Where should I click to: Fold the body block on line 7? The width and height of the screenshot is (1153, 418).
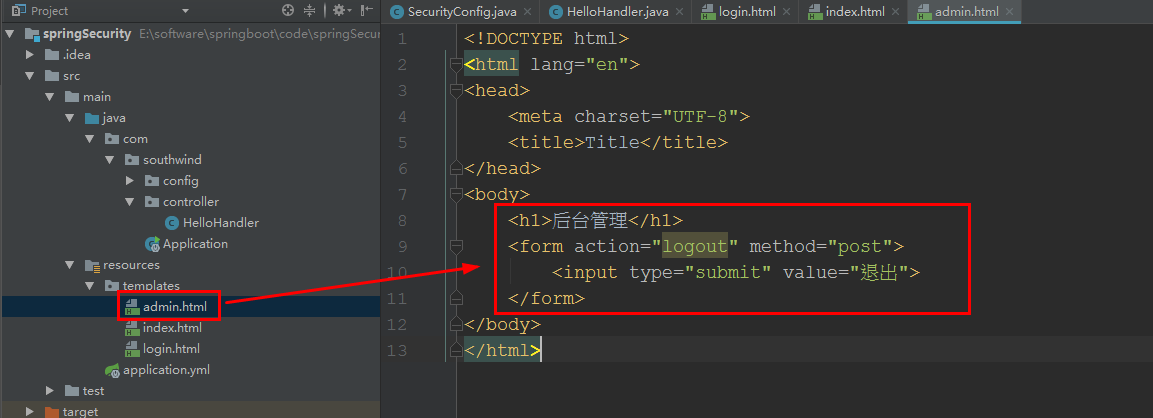tap(456, 194)
